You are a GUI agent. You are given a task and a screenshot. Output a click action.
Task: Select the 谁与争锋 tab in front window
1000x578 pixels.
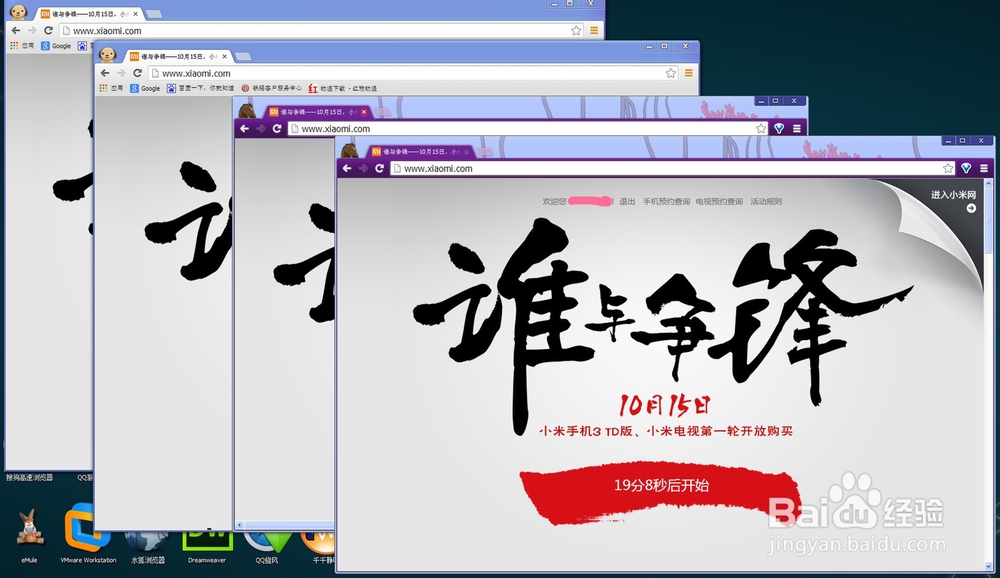(x=420, y=152)
